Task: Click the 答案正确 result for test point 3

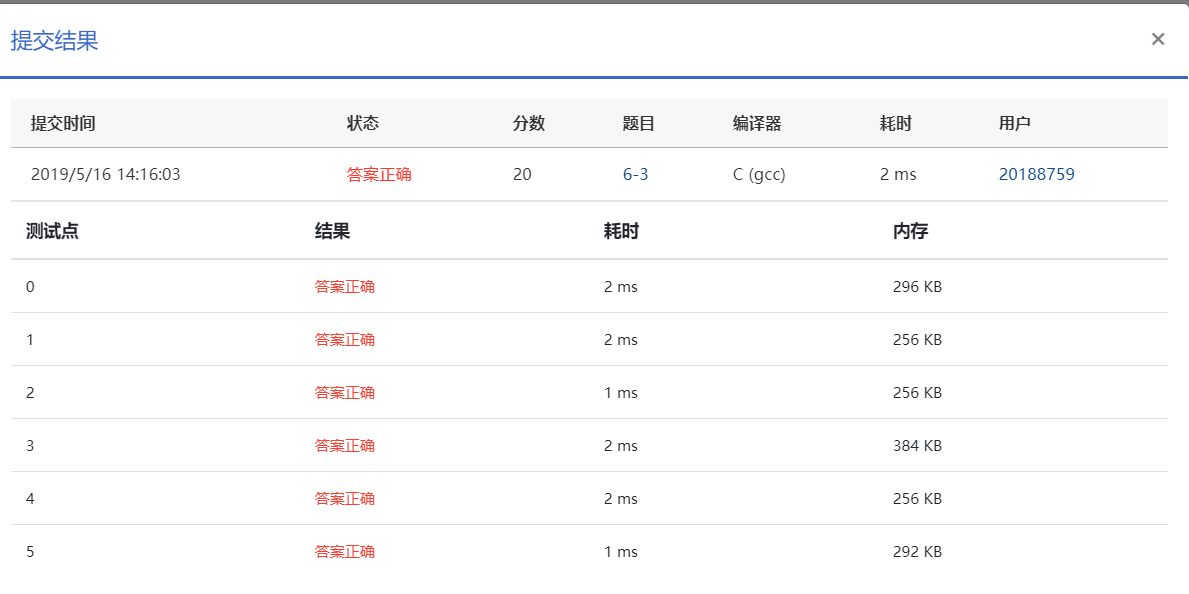Action: click(x=345, y=446)
